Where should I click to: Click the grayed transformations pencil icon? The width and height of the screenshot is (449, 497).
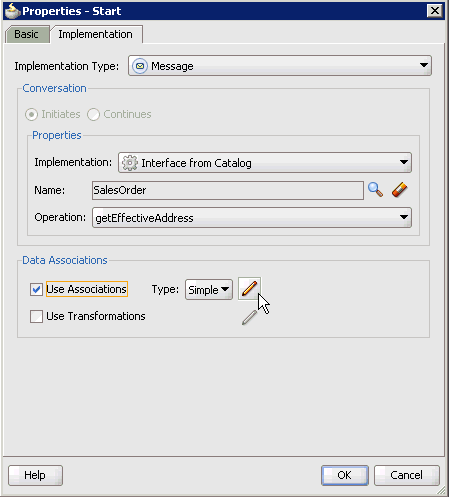249,317
